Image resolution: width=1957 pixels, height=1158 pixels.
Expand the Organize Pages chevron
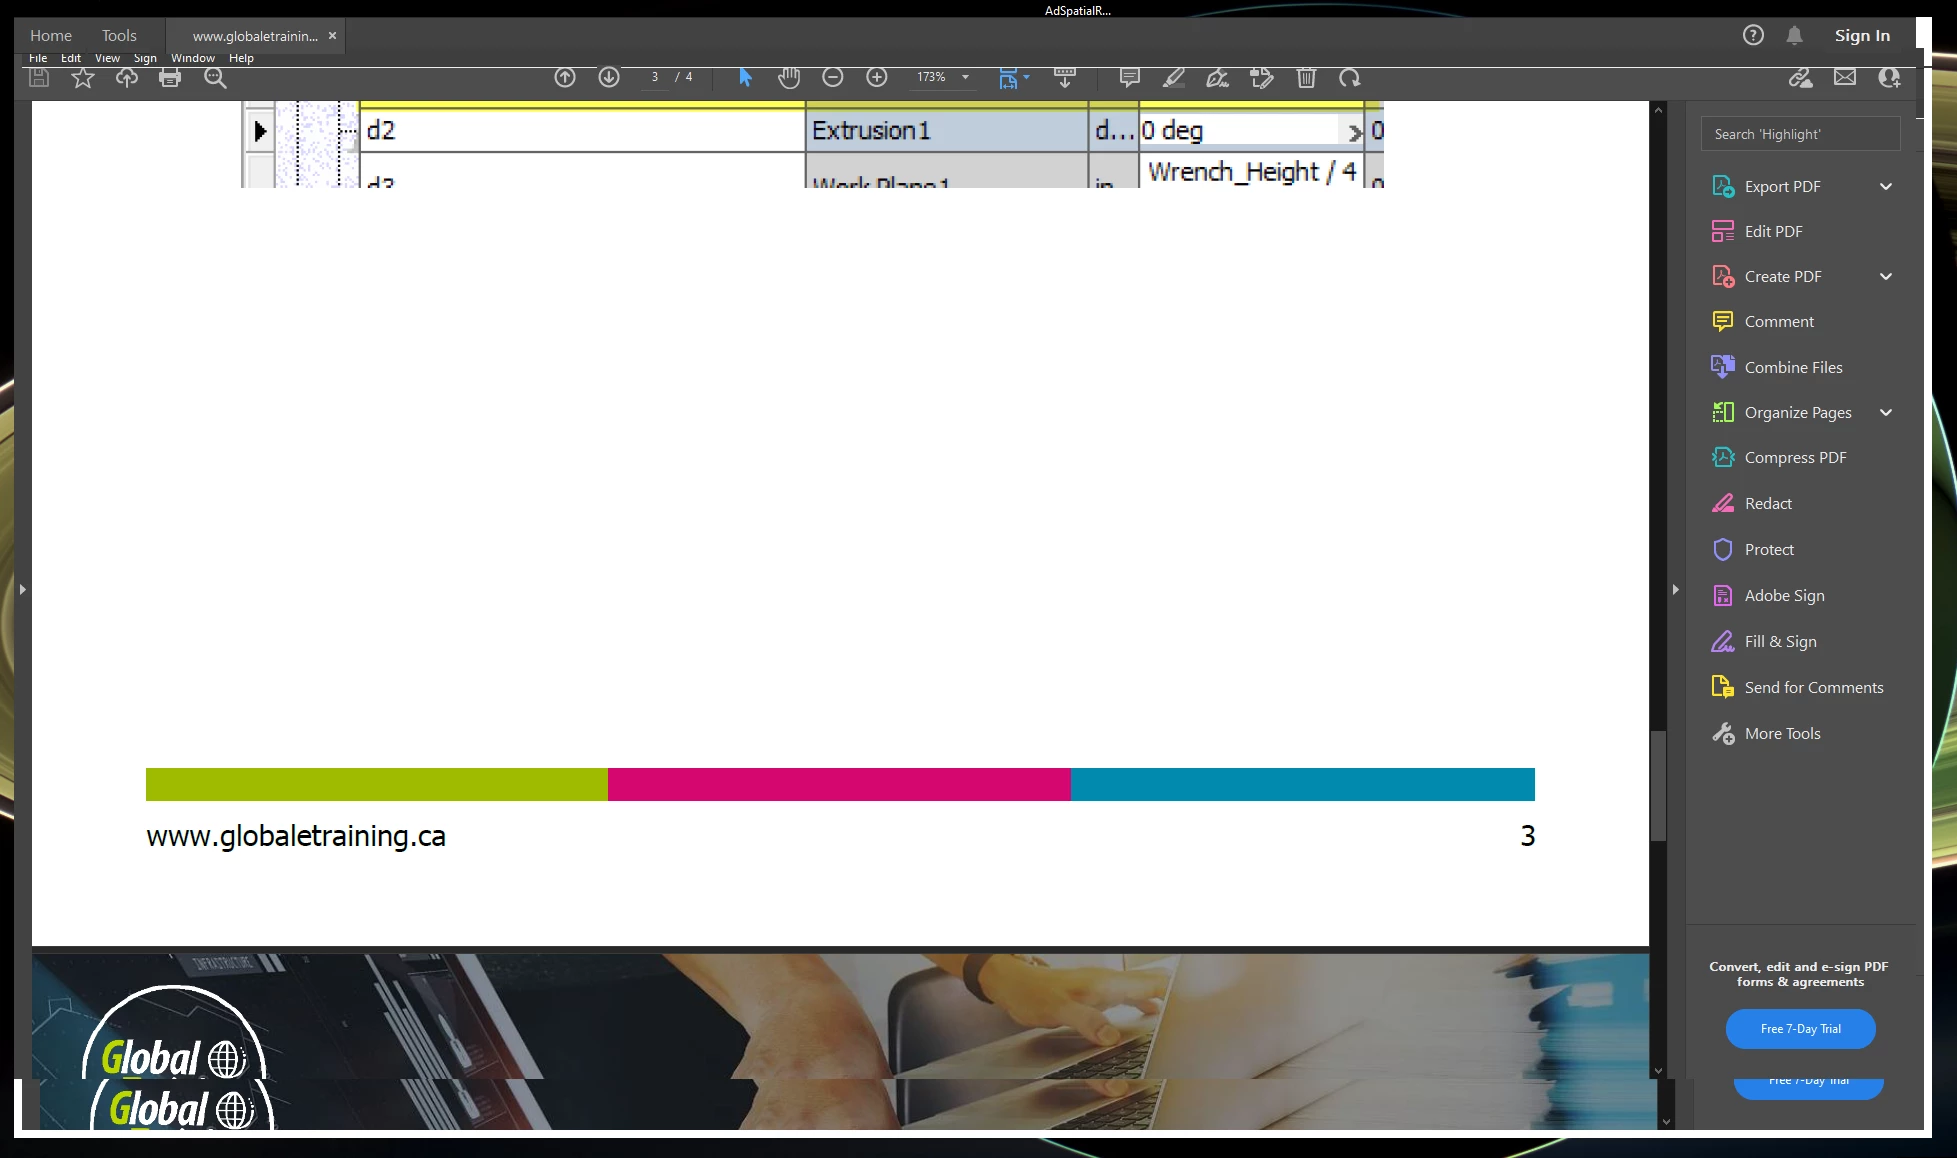click(x=1886, y=413)
